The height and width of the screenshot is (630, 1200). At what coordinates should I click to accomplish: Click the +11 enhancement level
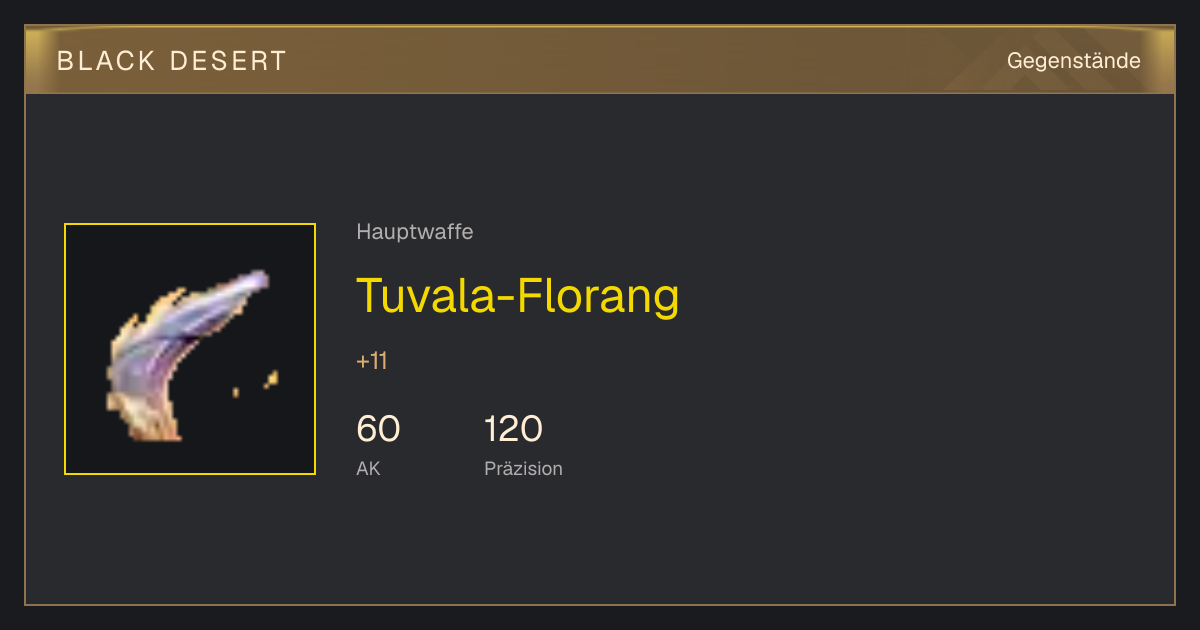coord(371,361)
